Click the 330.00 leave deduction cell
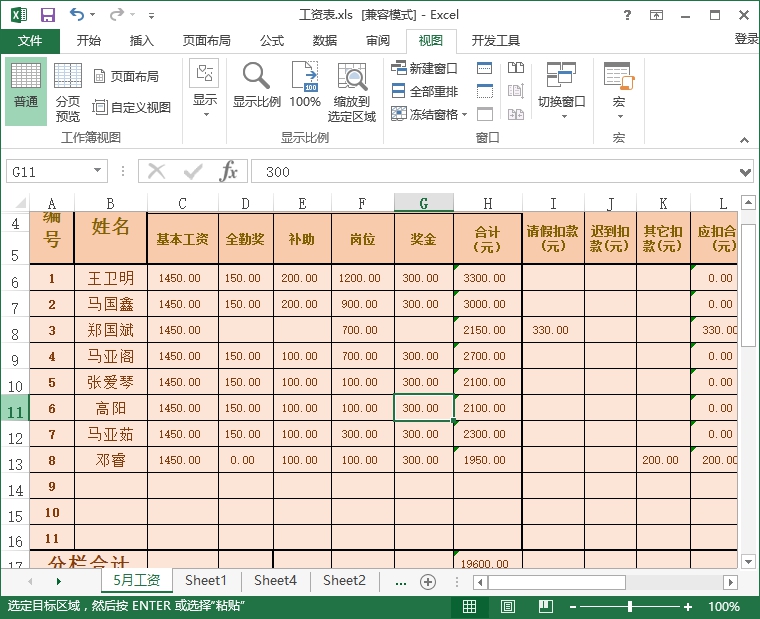Image resolution: width=760 pixels, height=619 pixels. (553, 330)
